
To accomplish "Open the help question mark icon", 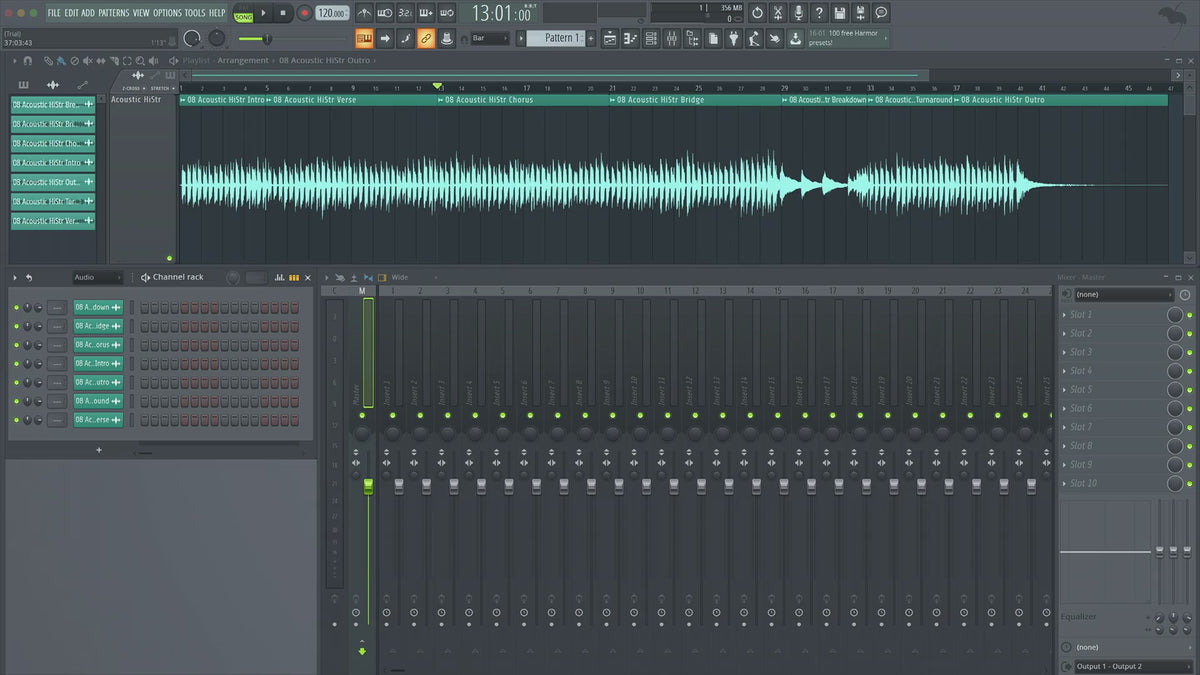I will coord(819,13).
